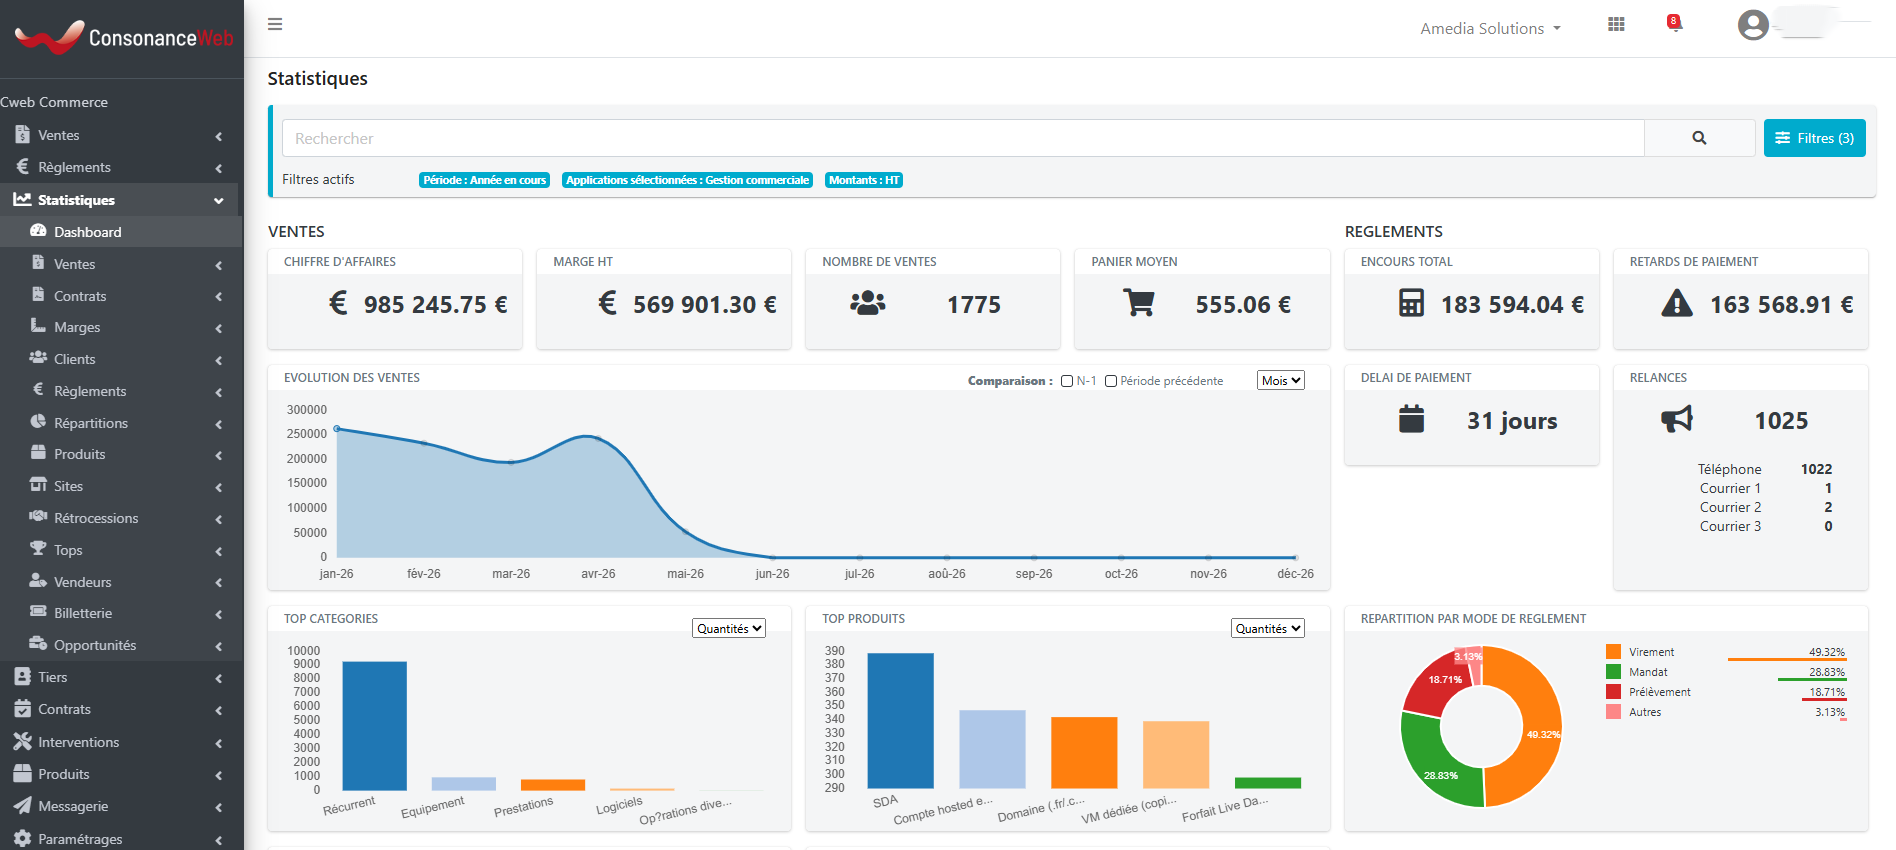Image resolution: width=1896 pixels, height=850 pixels.
Task: Open the top-level Contrats menu item
Action: [121, 709]
